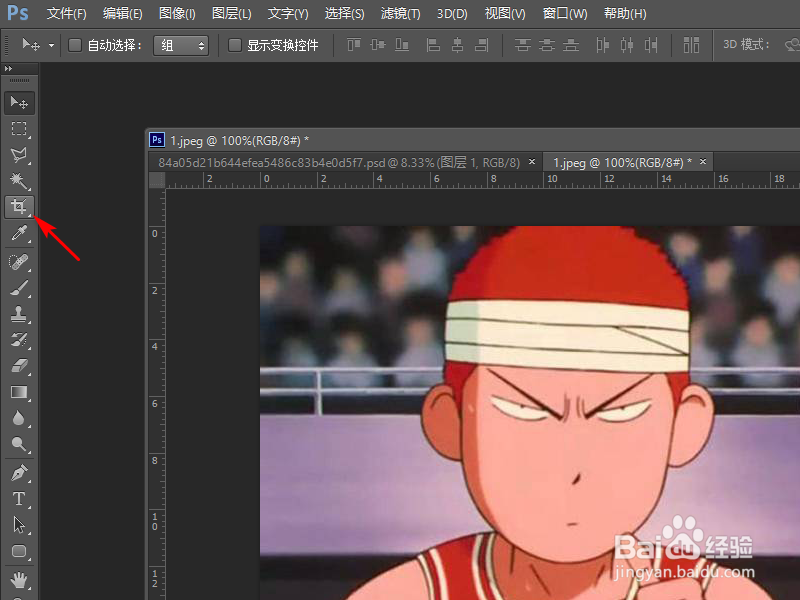Click Distribute horizontal centers icon

(x=627, y=45)
